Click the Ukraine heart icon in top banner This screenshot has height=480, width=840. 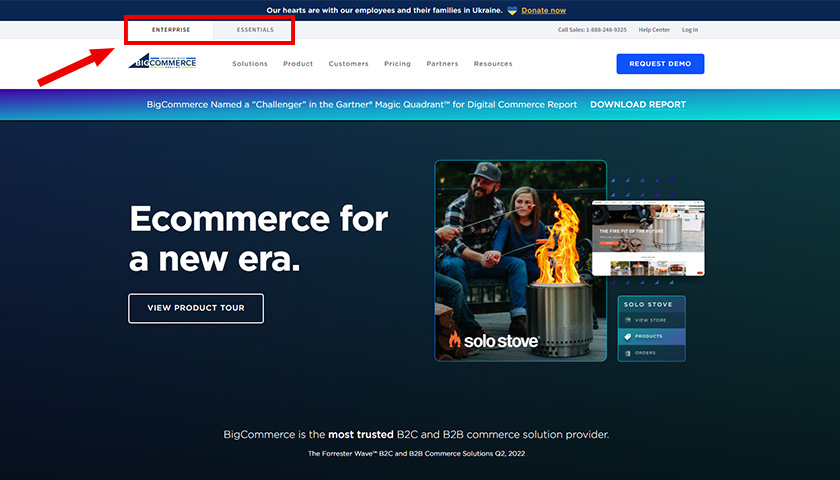(x=512, y=10)
